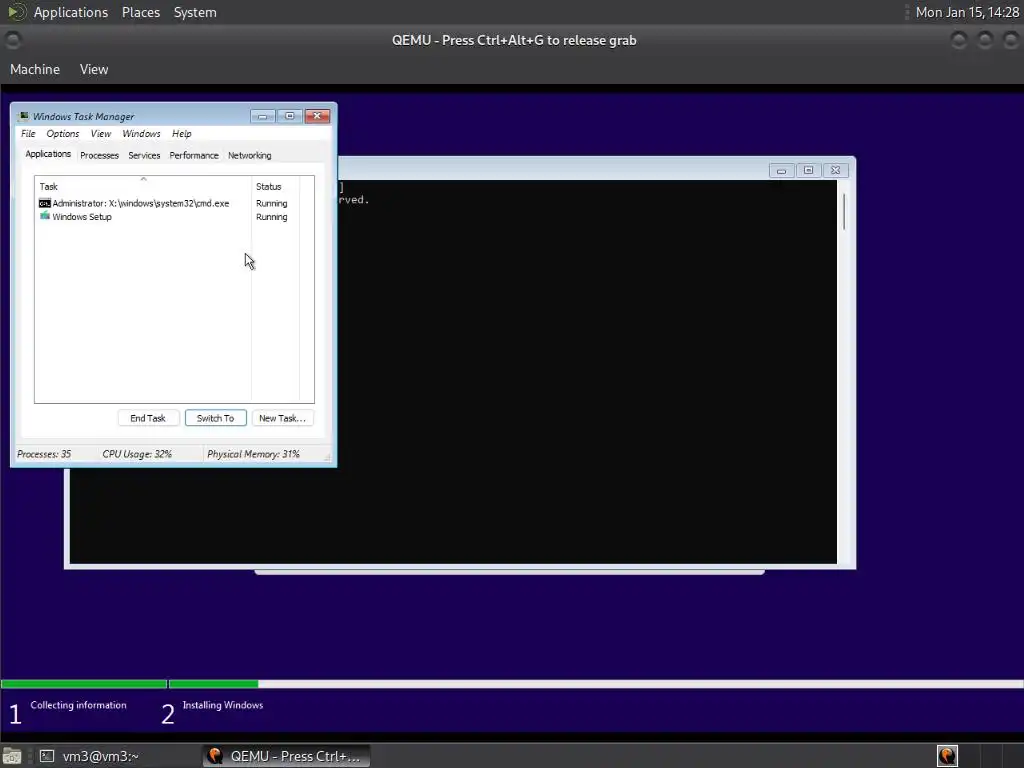Viewport: 1024px width, 768px height.
Task: Click the show desktop icon in bottom panel
Action: [12, 756]
